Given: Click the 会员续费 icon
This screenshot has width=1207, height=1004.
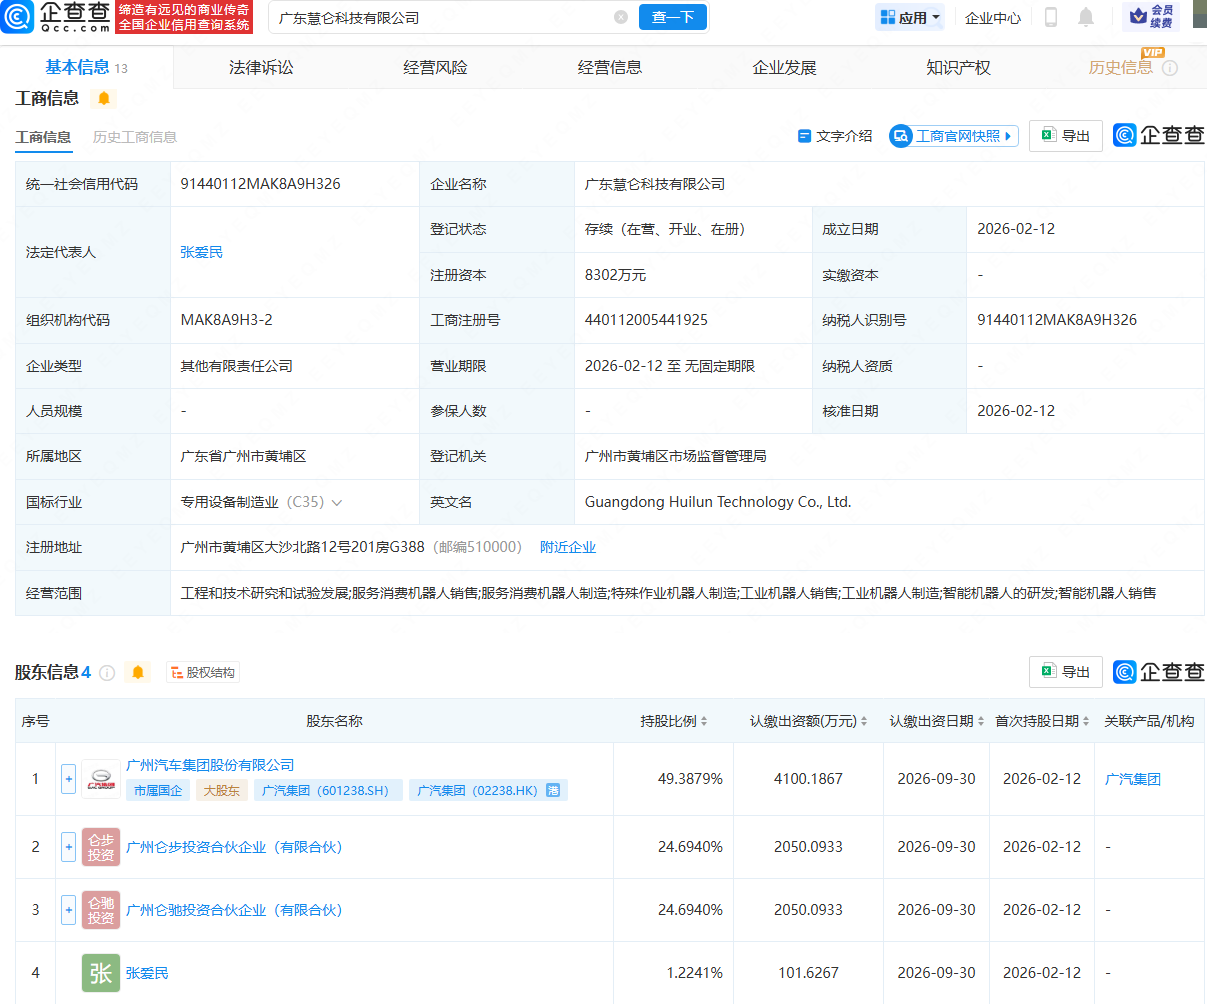Looking at the screenshot, I should point(1151,17).
